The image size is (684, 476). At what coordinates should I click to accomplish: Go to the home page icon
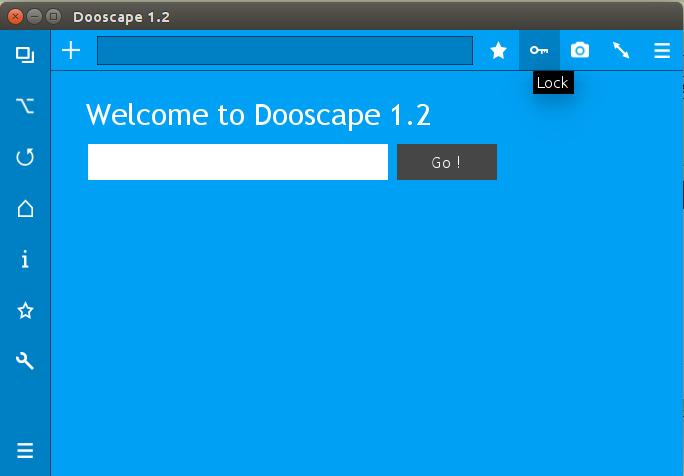coord(25,209)
